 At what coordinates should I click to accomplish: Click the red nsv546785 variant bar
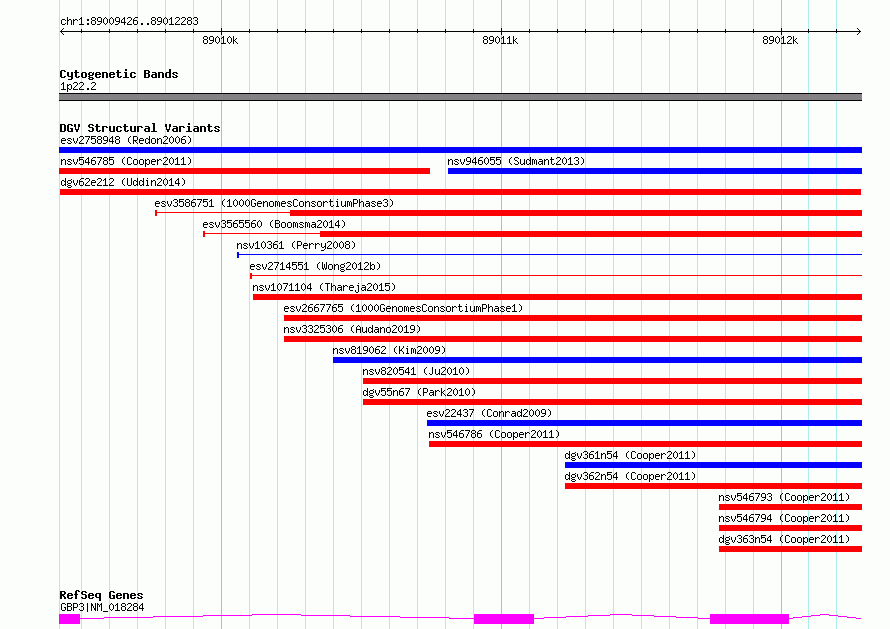coord(245,171)
